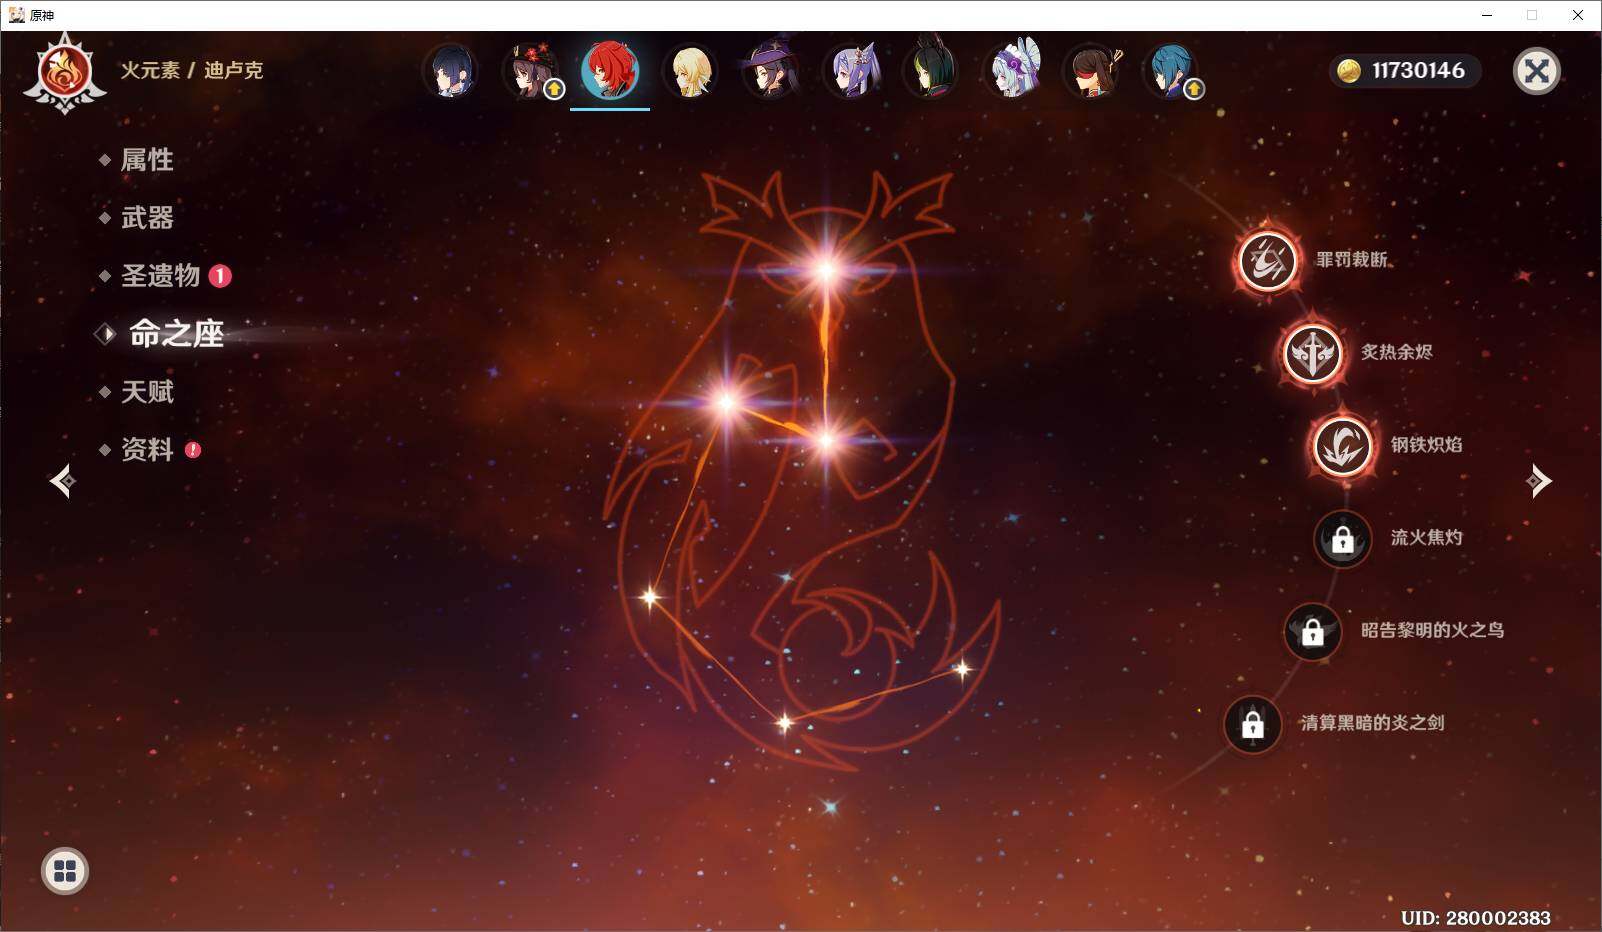Select the green-black haired character portrait

pyautogui.click(x=931, y=71)
